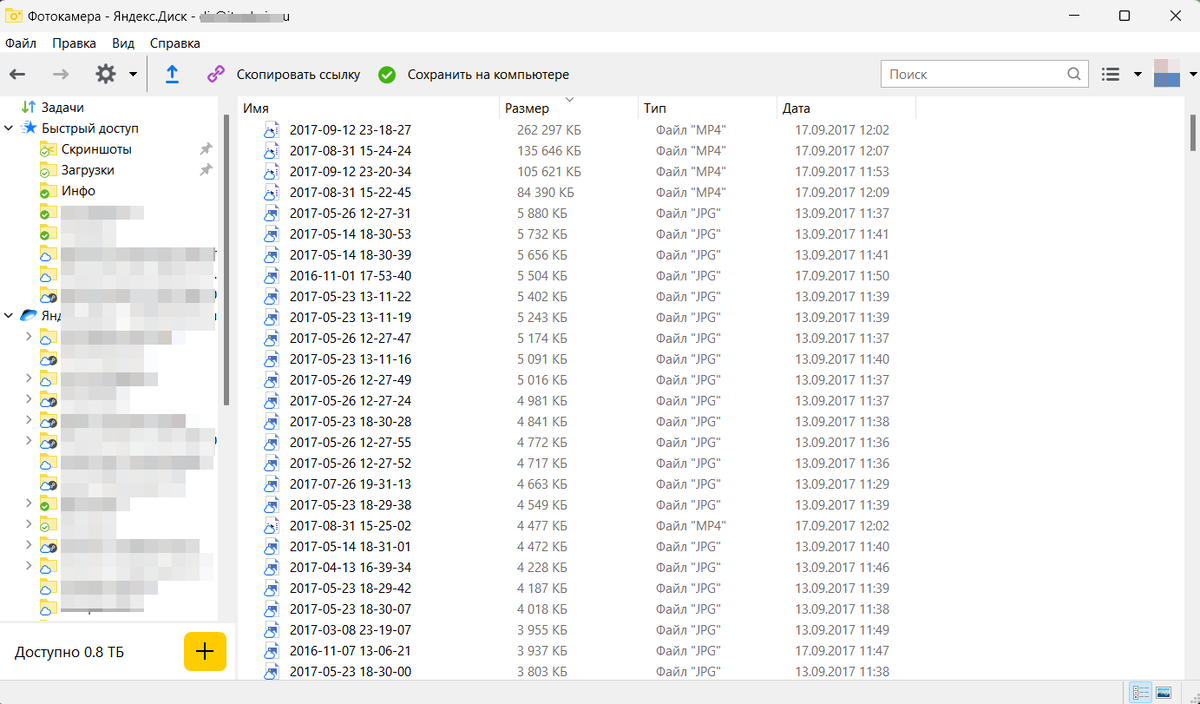The height and width of the screenshot is (704, 1200).
Task: Click the Доступно 0.8 ТБ storage label
Action: [69, 652]
